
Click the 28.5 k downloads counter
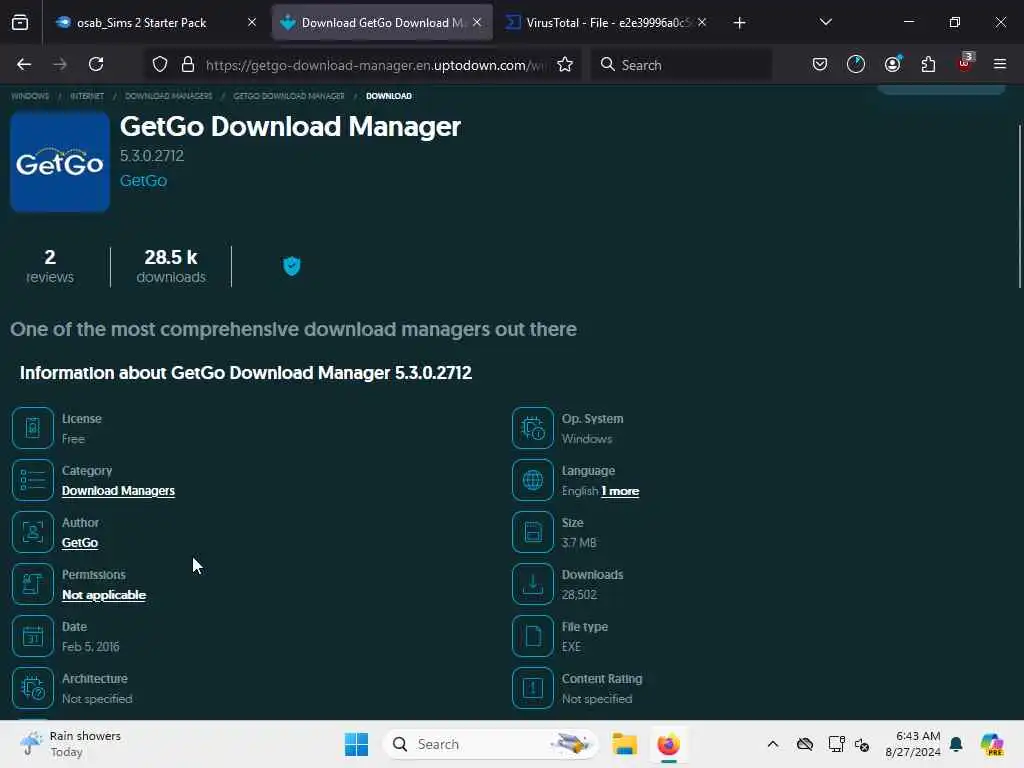(171, 266)
